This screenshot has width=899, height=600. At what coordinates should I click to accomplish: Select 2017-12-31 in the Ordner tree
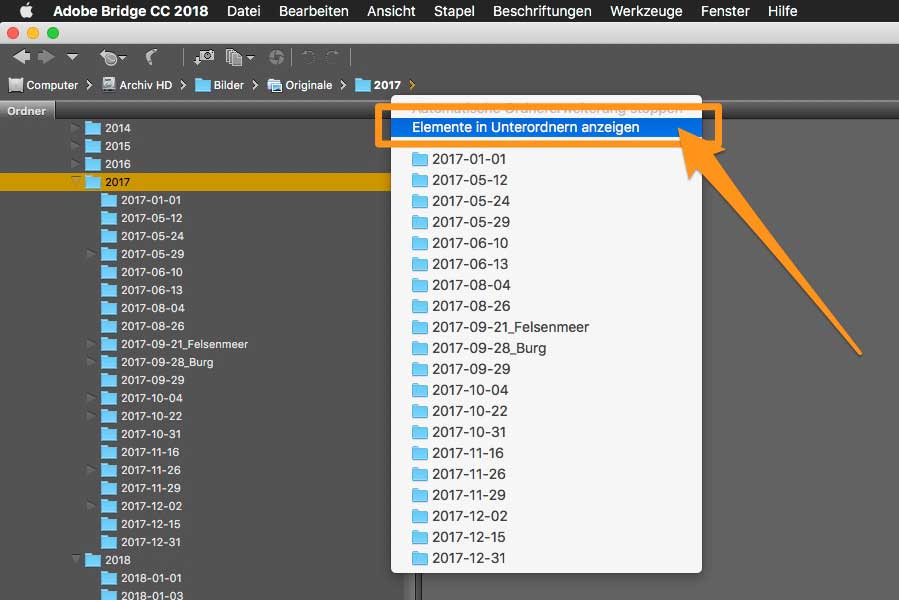click(x=141, y=542)
